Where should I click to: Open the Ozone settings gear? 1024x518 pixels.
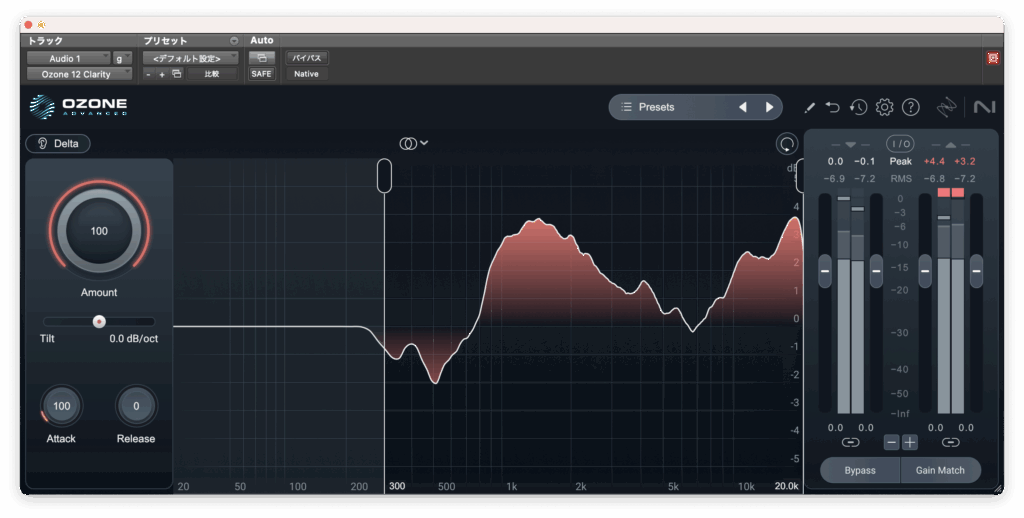[x=884, y=107]
